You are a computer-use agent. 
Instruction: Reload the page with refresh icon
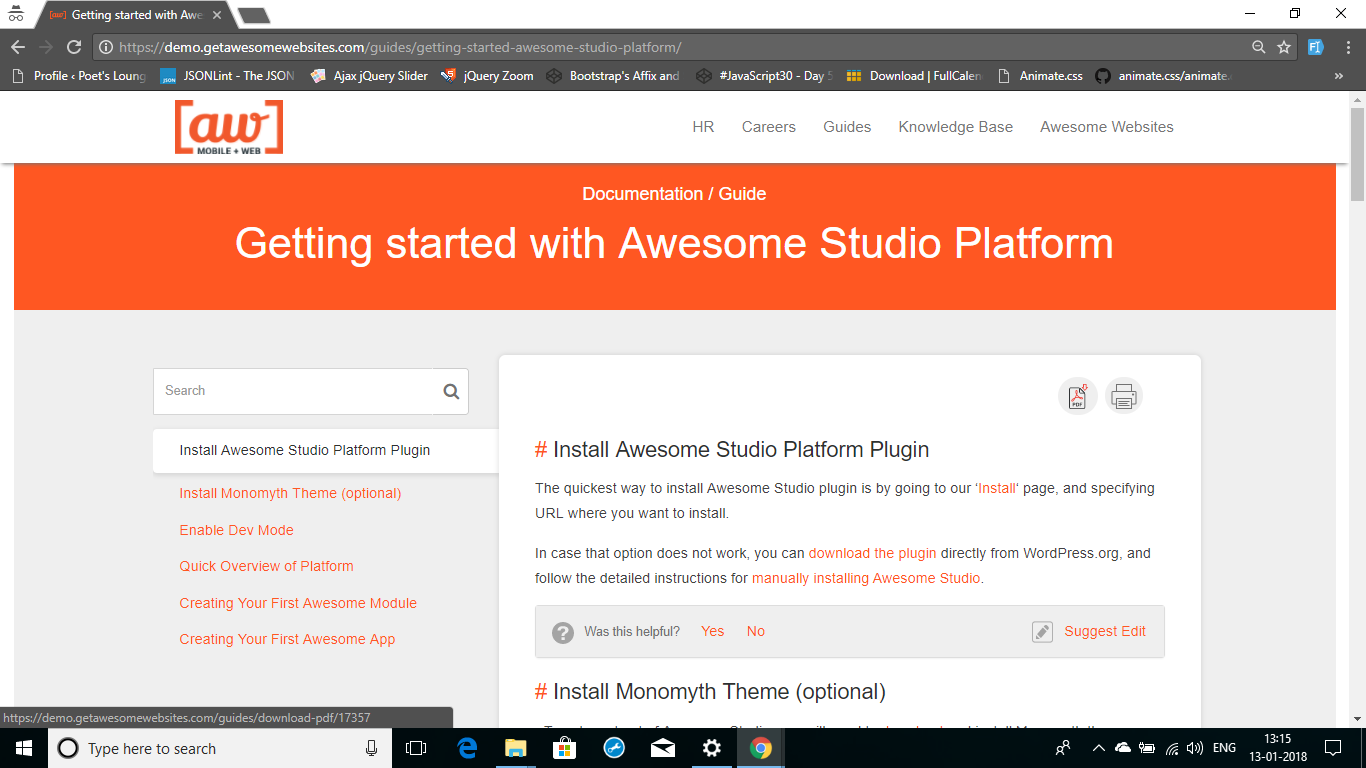(x=74, y=47)
